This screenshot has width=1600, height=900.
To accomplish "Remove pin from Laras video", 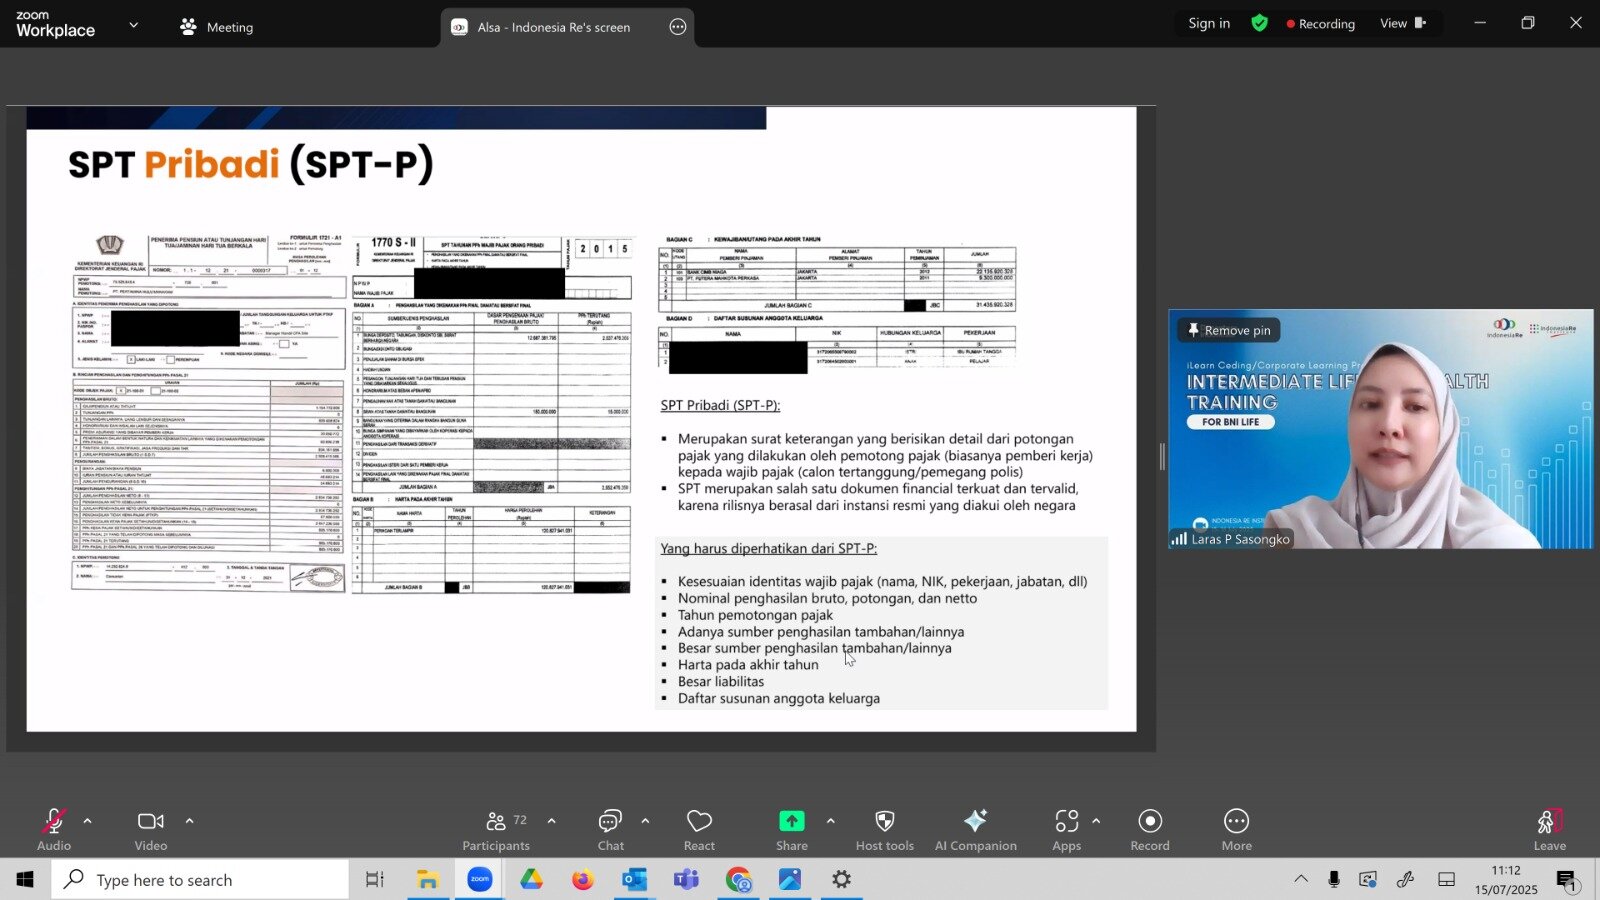I will coord(1229,330).
